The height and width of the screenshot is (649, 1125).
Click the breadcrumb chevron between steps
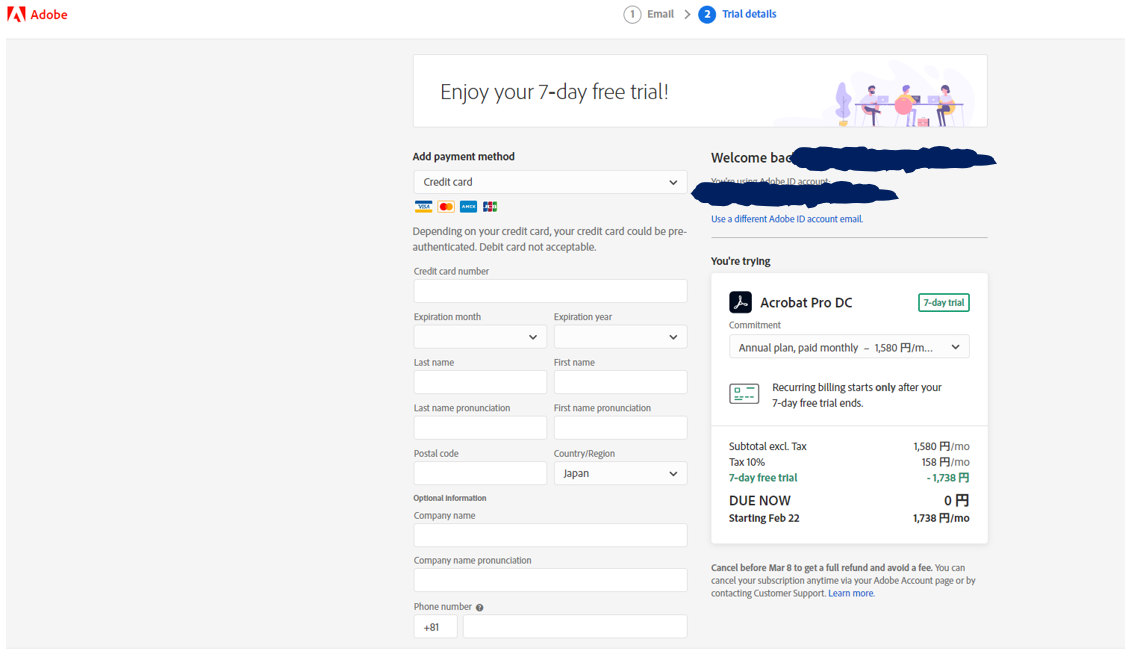687,14
